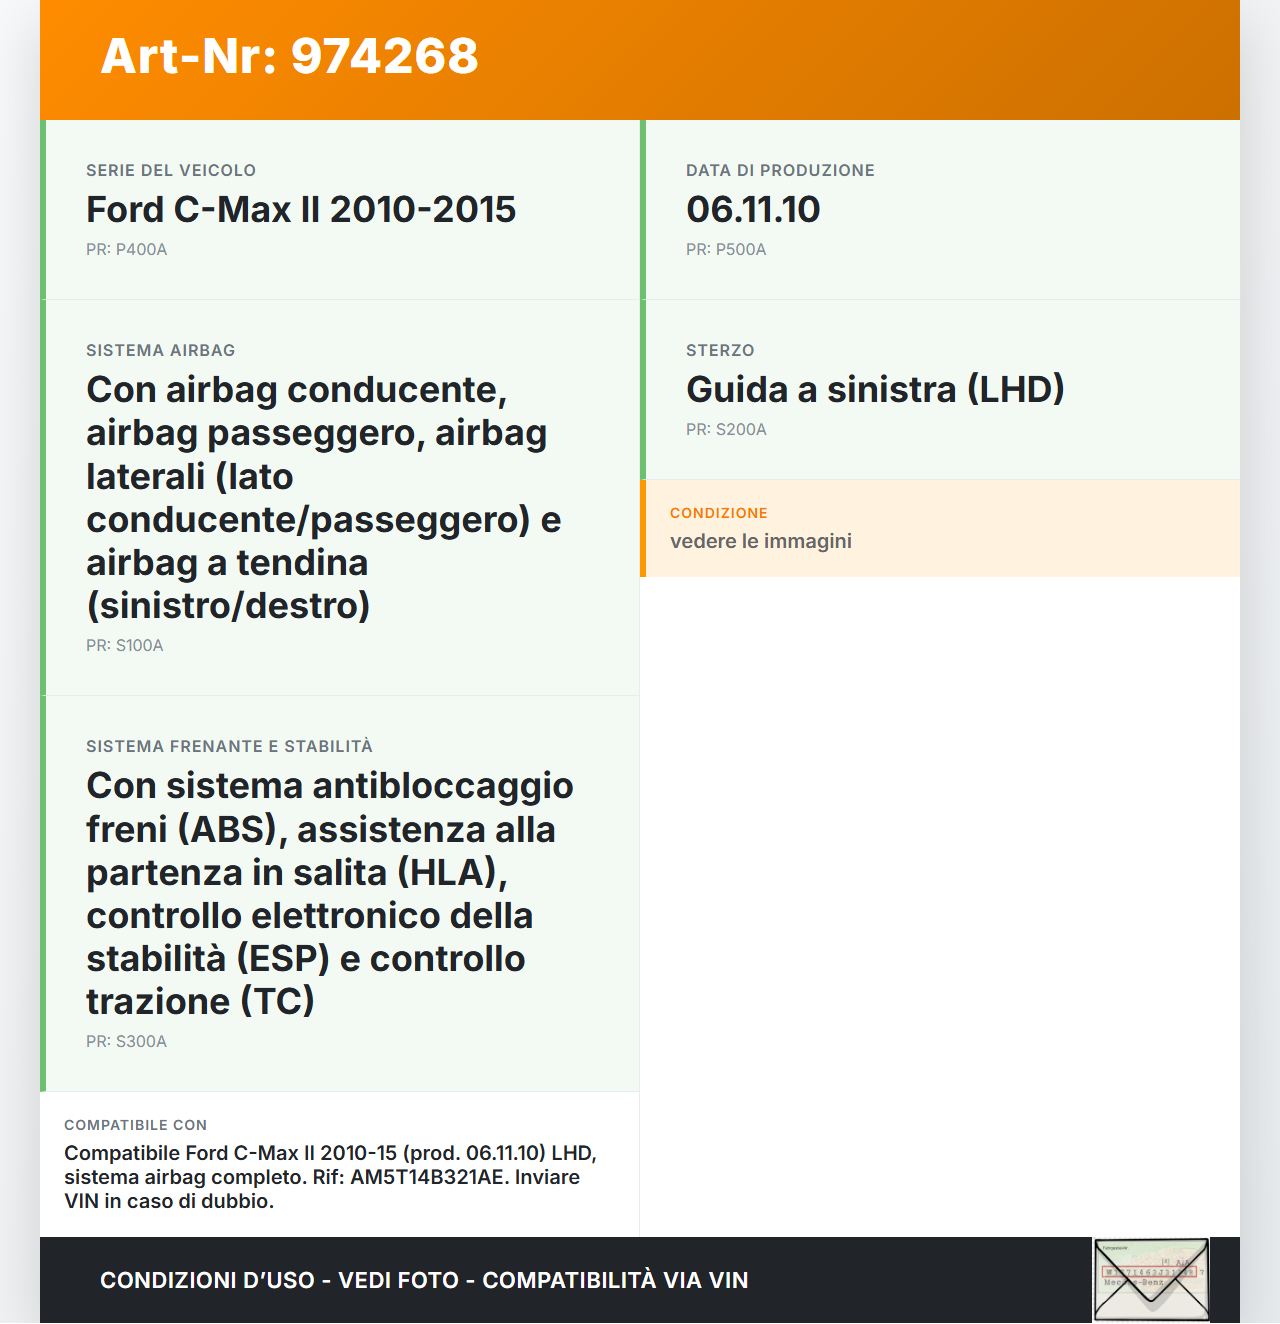This screenshot has height=1324, width=1280.
Task: Click the Art-Nr: 974268 header title
Action: pos(290,56)
